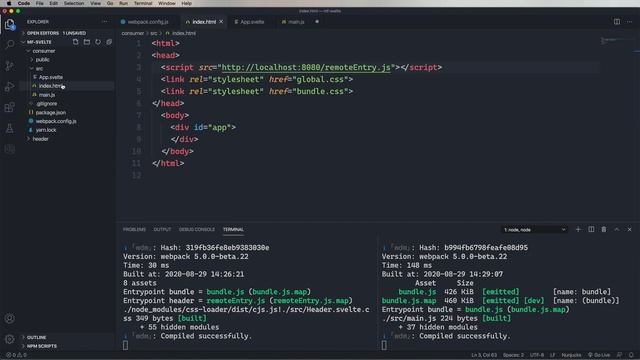Kill terminal with trash icon

604,229
